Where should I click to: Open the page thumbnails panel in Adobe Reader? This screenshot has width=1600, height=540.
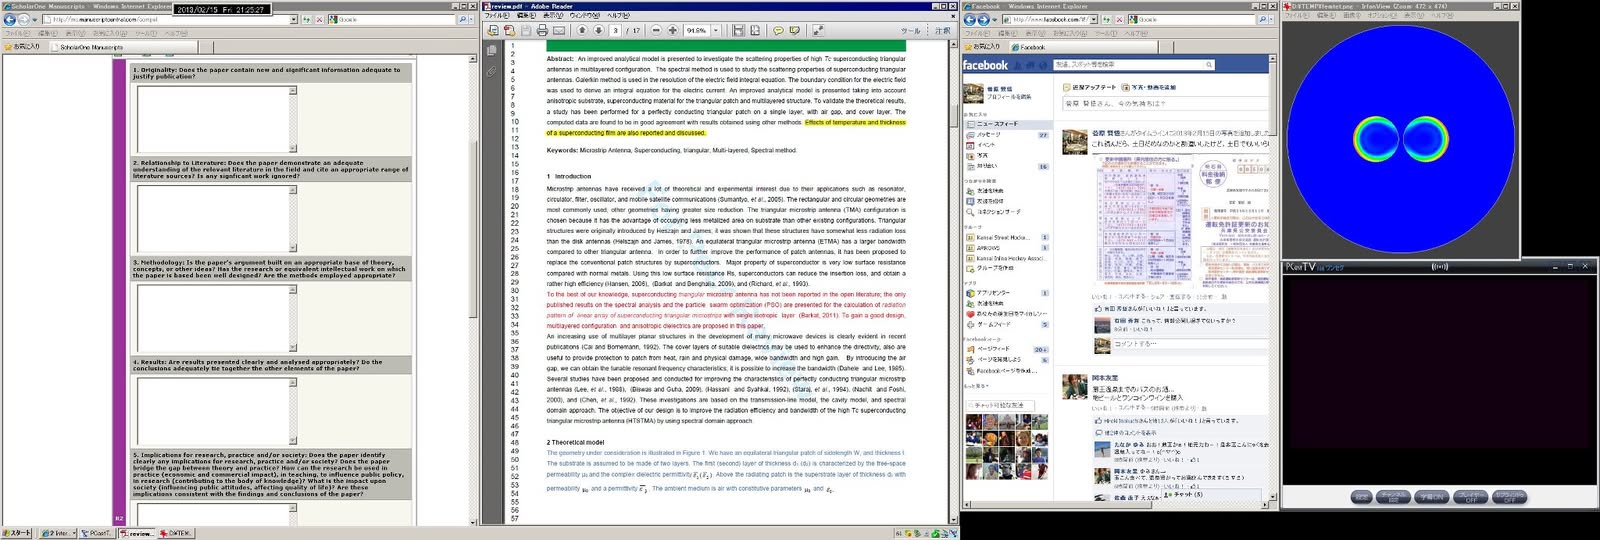491,50
